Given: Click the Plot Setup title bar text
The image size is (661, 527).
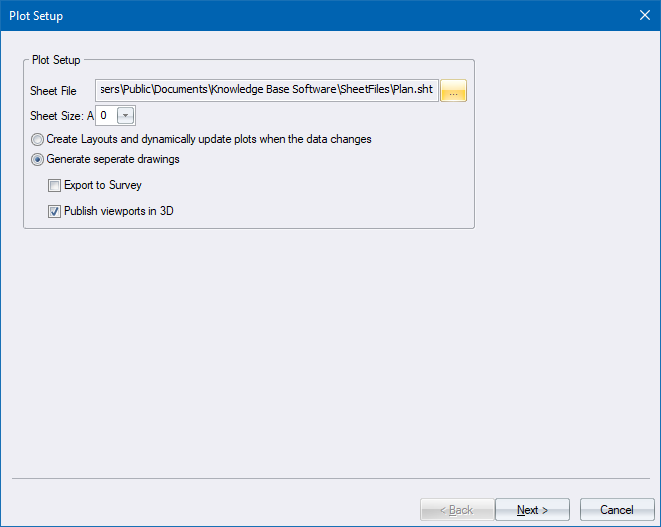Looking at the screenshot, I should tap(37, 15).
